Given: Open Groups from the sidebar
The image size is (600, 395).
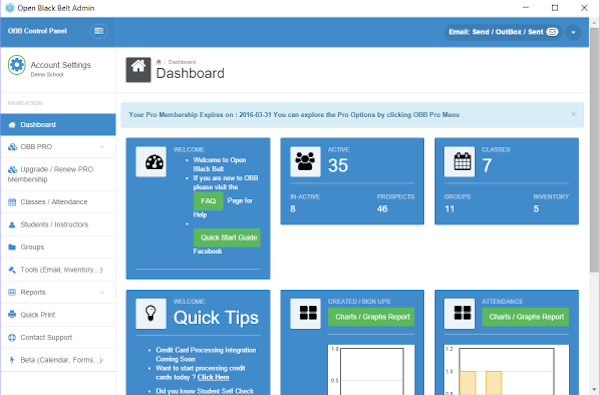Looking at the screenshot, I should click(58, 247).
